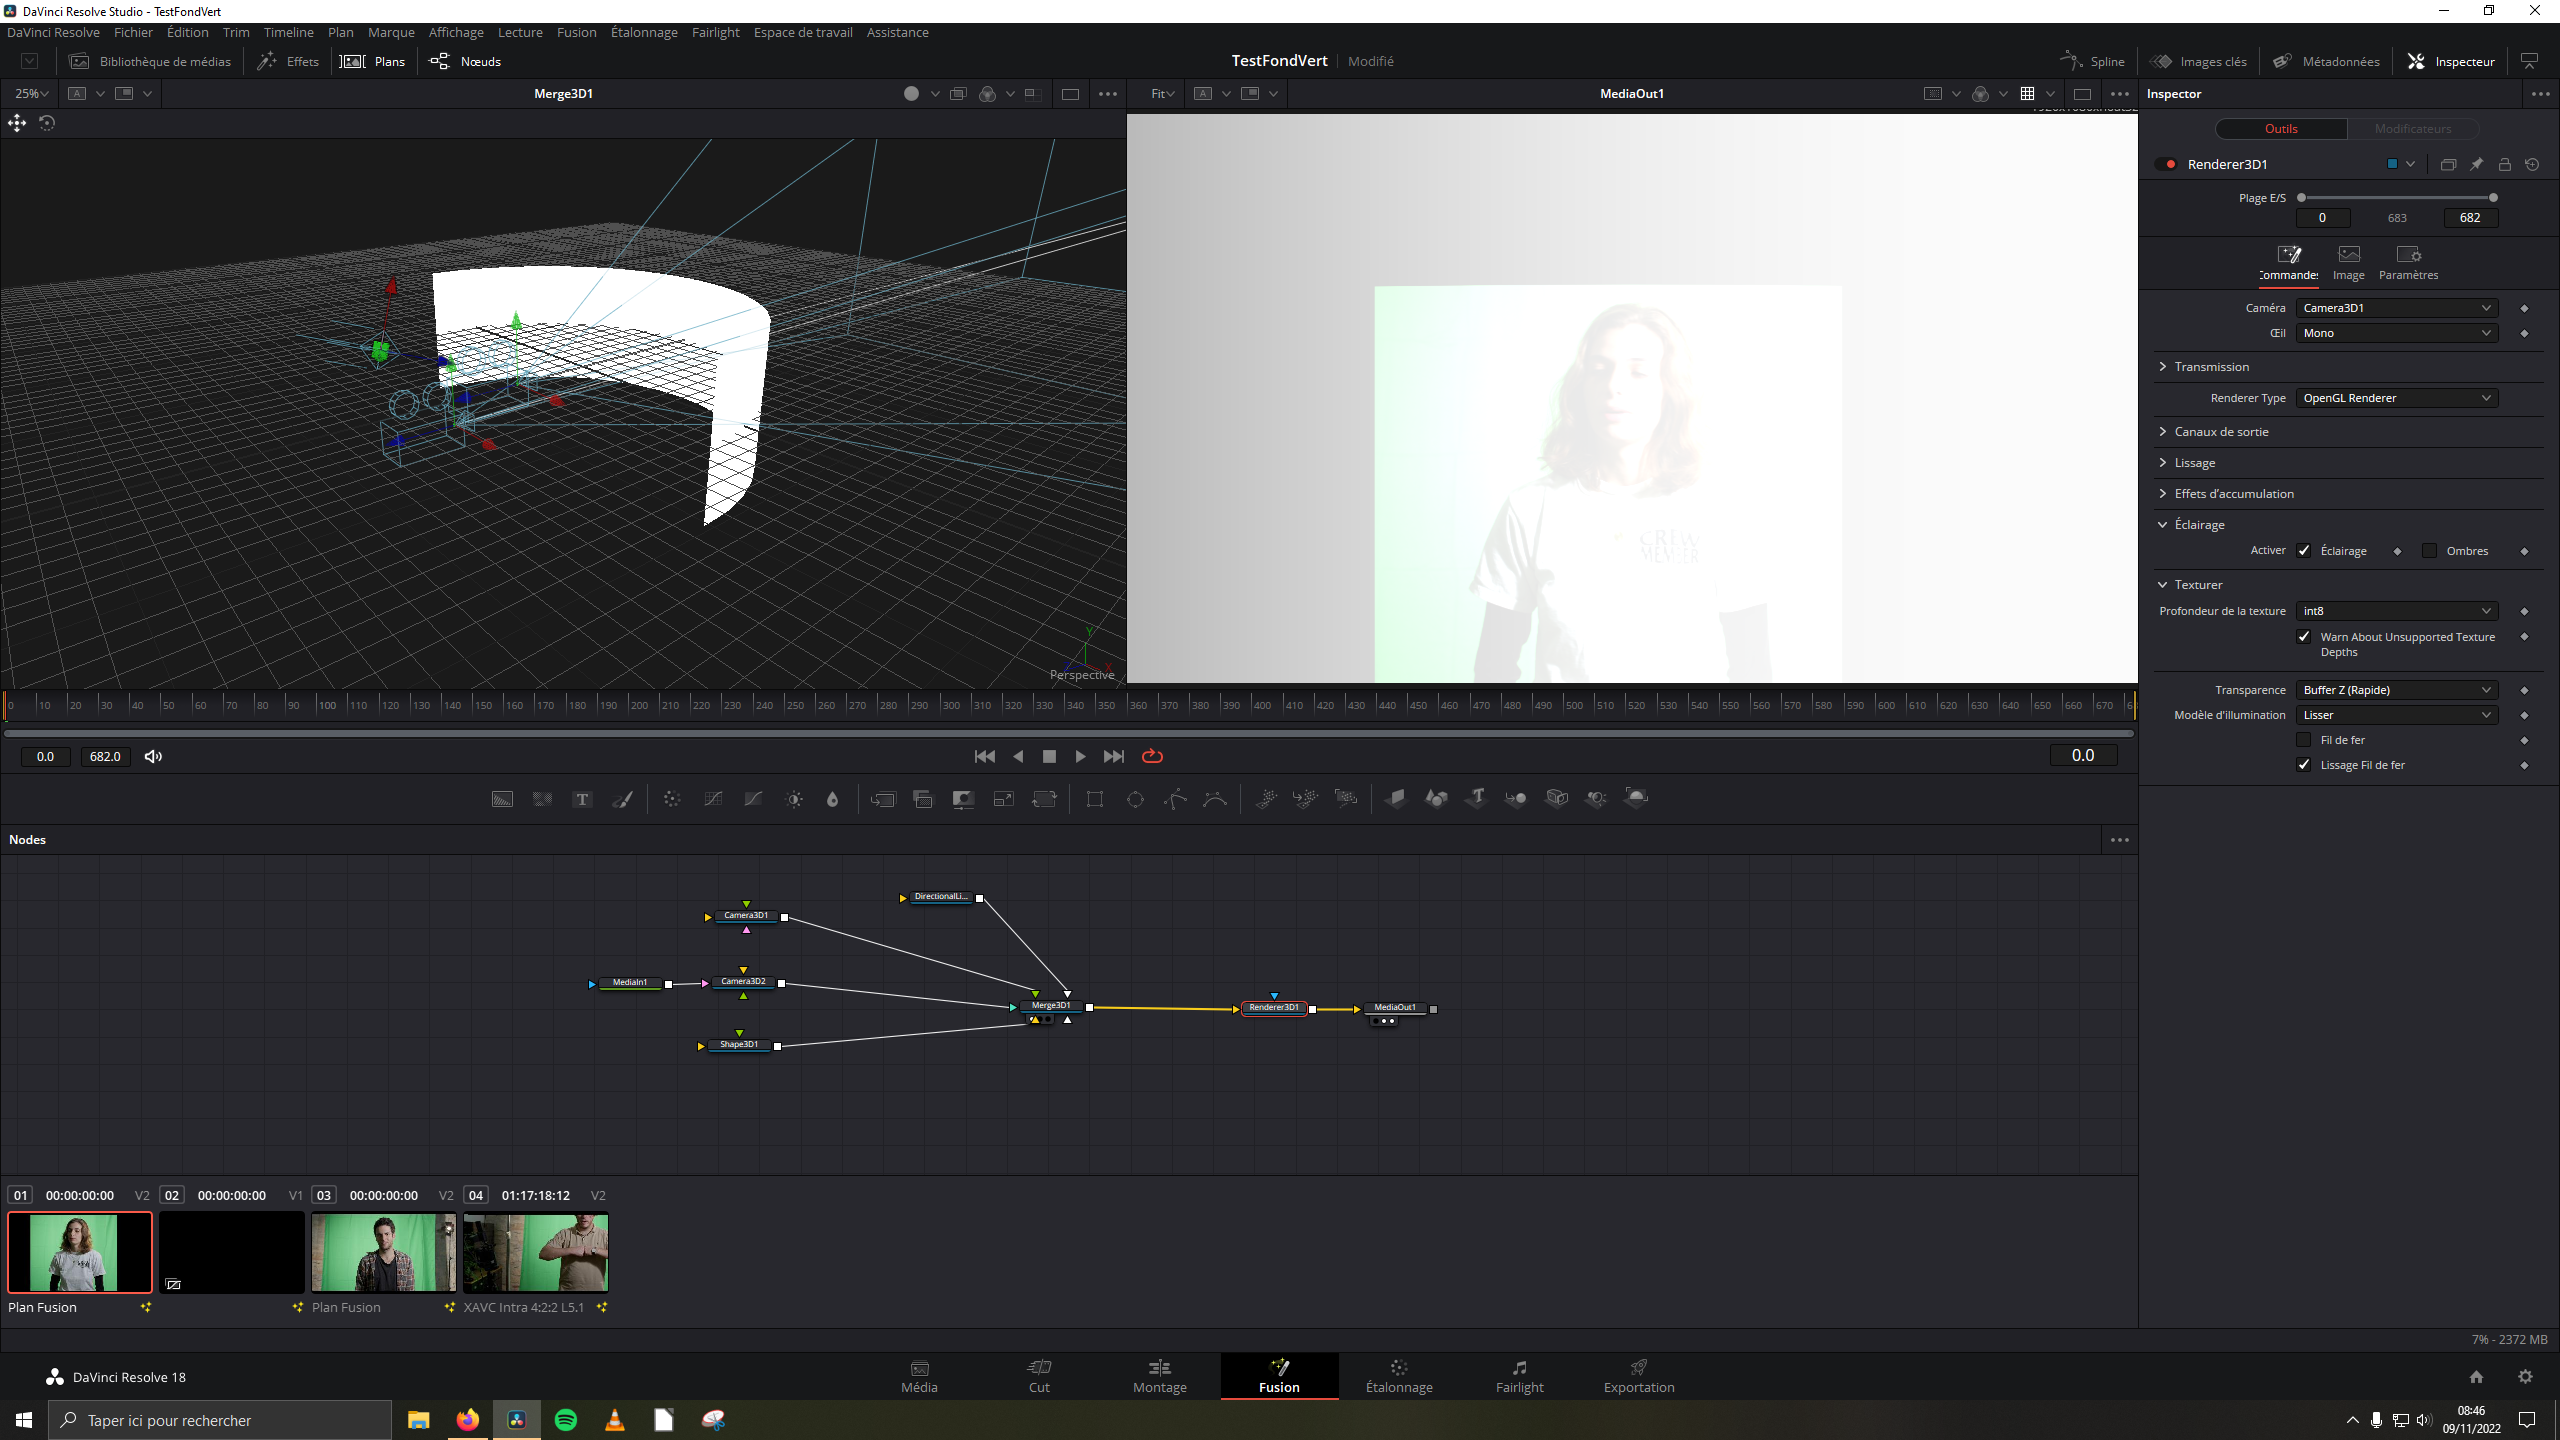This screenshot has height=1440, width=2560.
Task: Switch to the Étalonnage page tab
Action: [x=1398, y=1376]
